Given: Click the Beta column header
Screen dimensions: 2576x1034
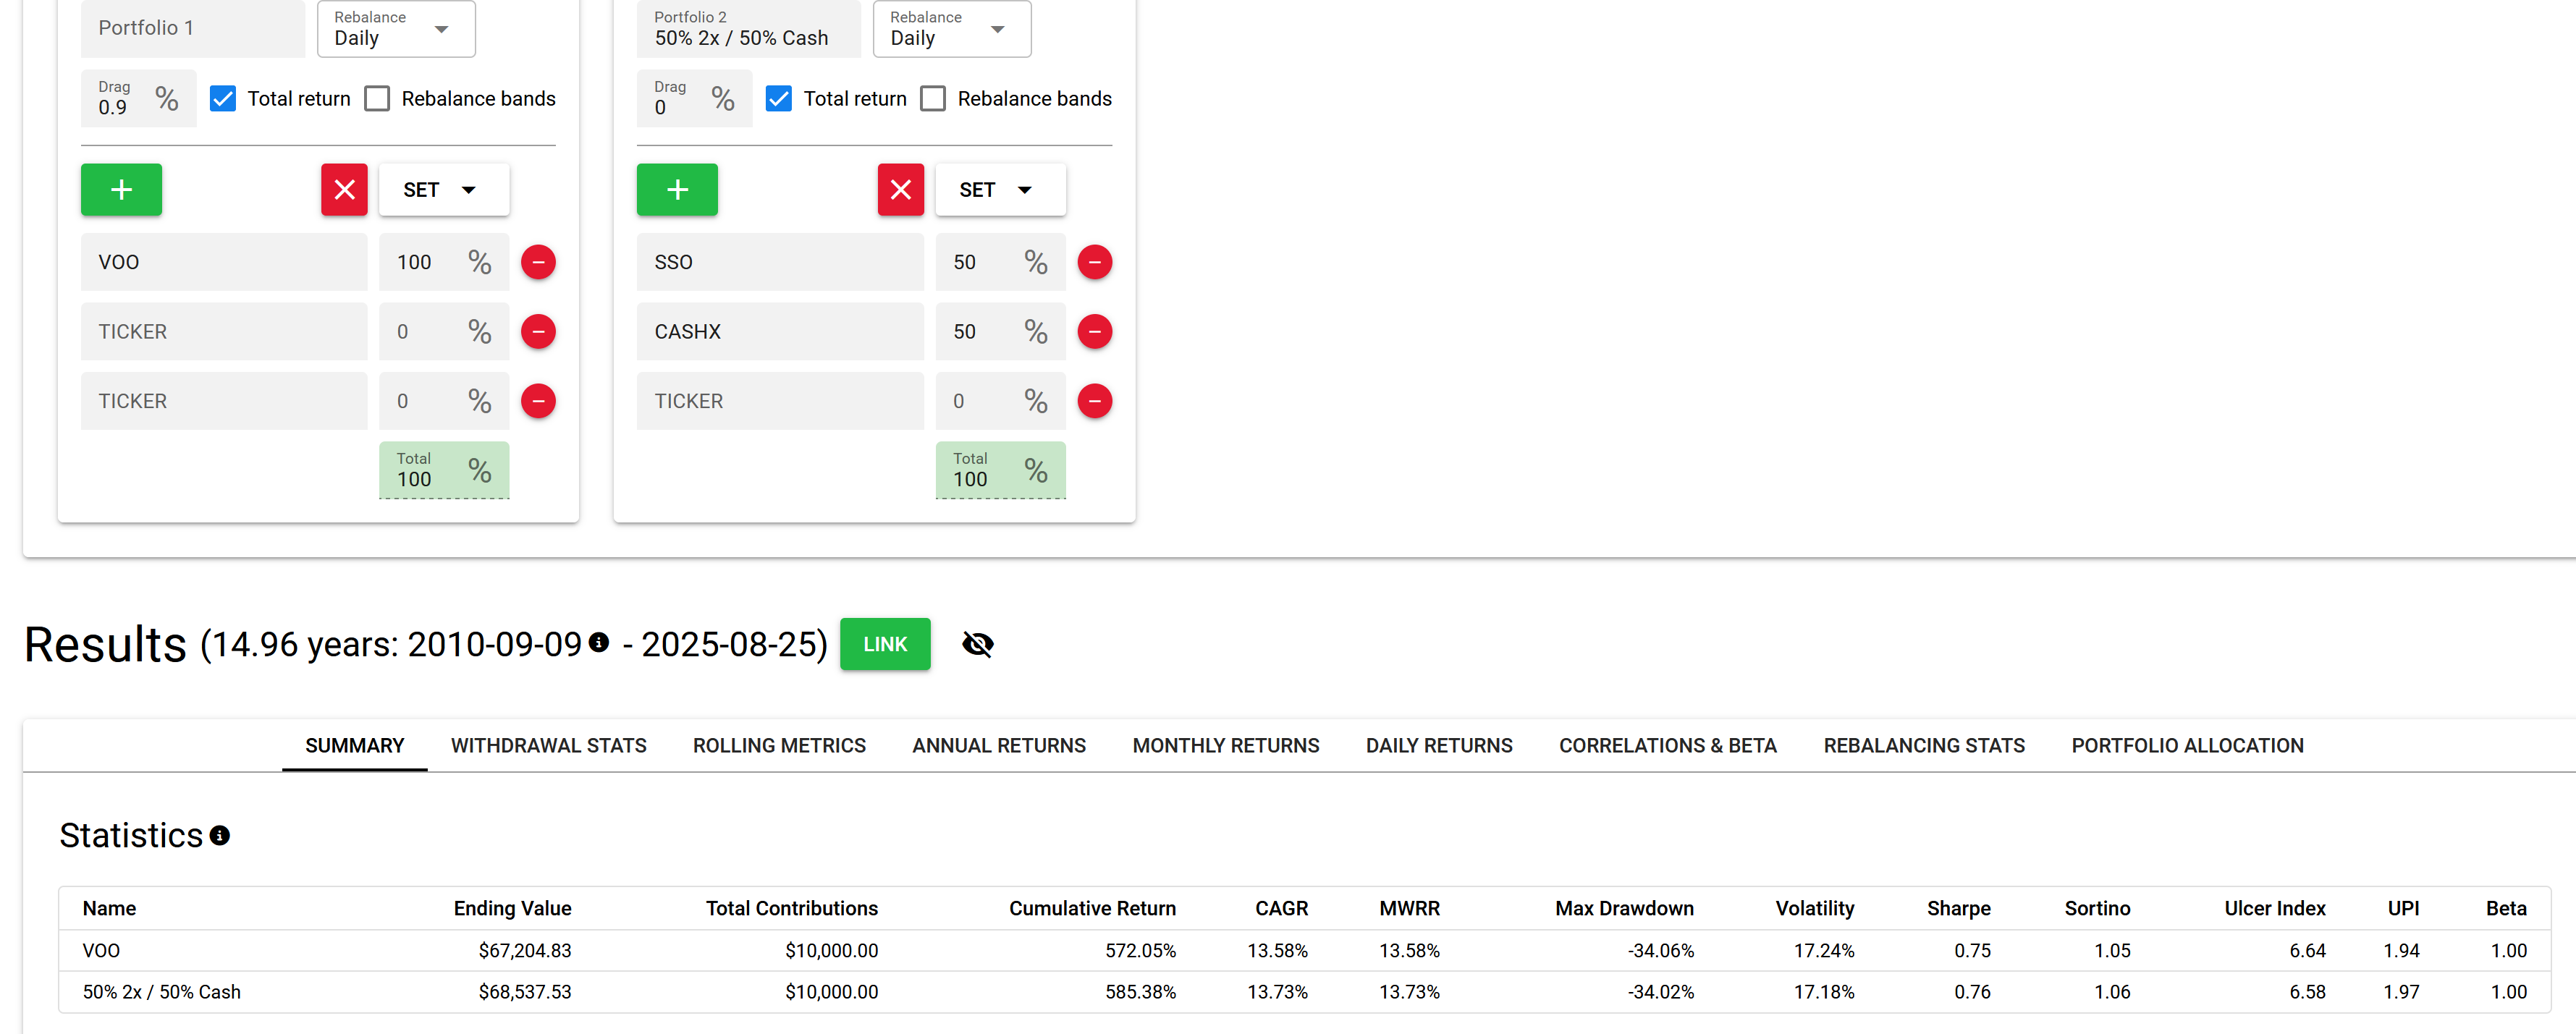Looking at the screenshot, I should [x=2506, y=908].
